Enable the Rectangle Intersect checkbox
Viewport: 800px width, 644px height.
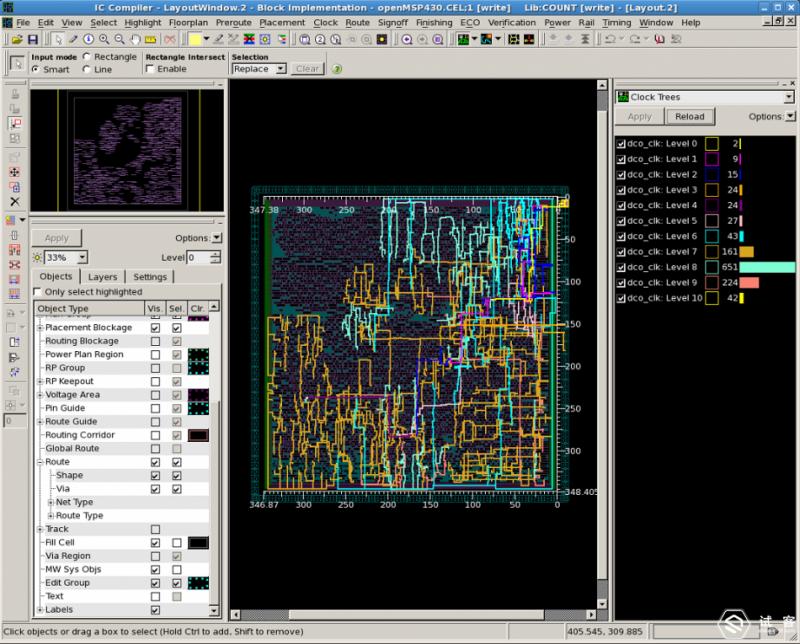point(151,69)
